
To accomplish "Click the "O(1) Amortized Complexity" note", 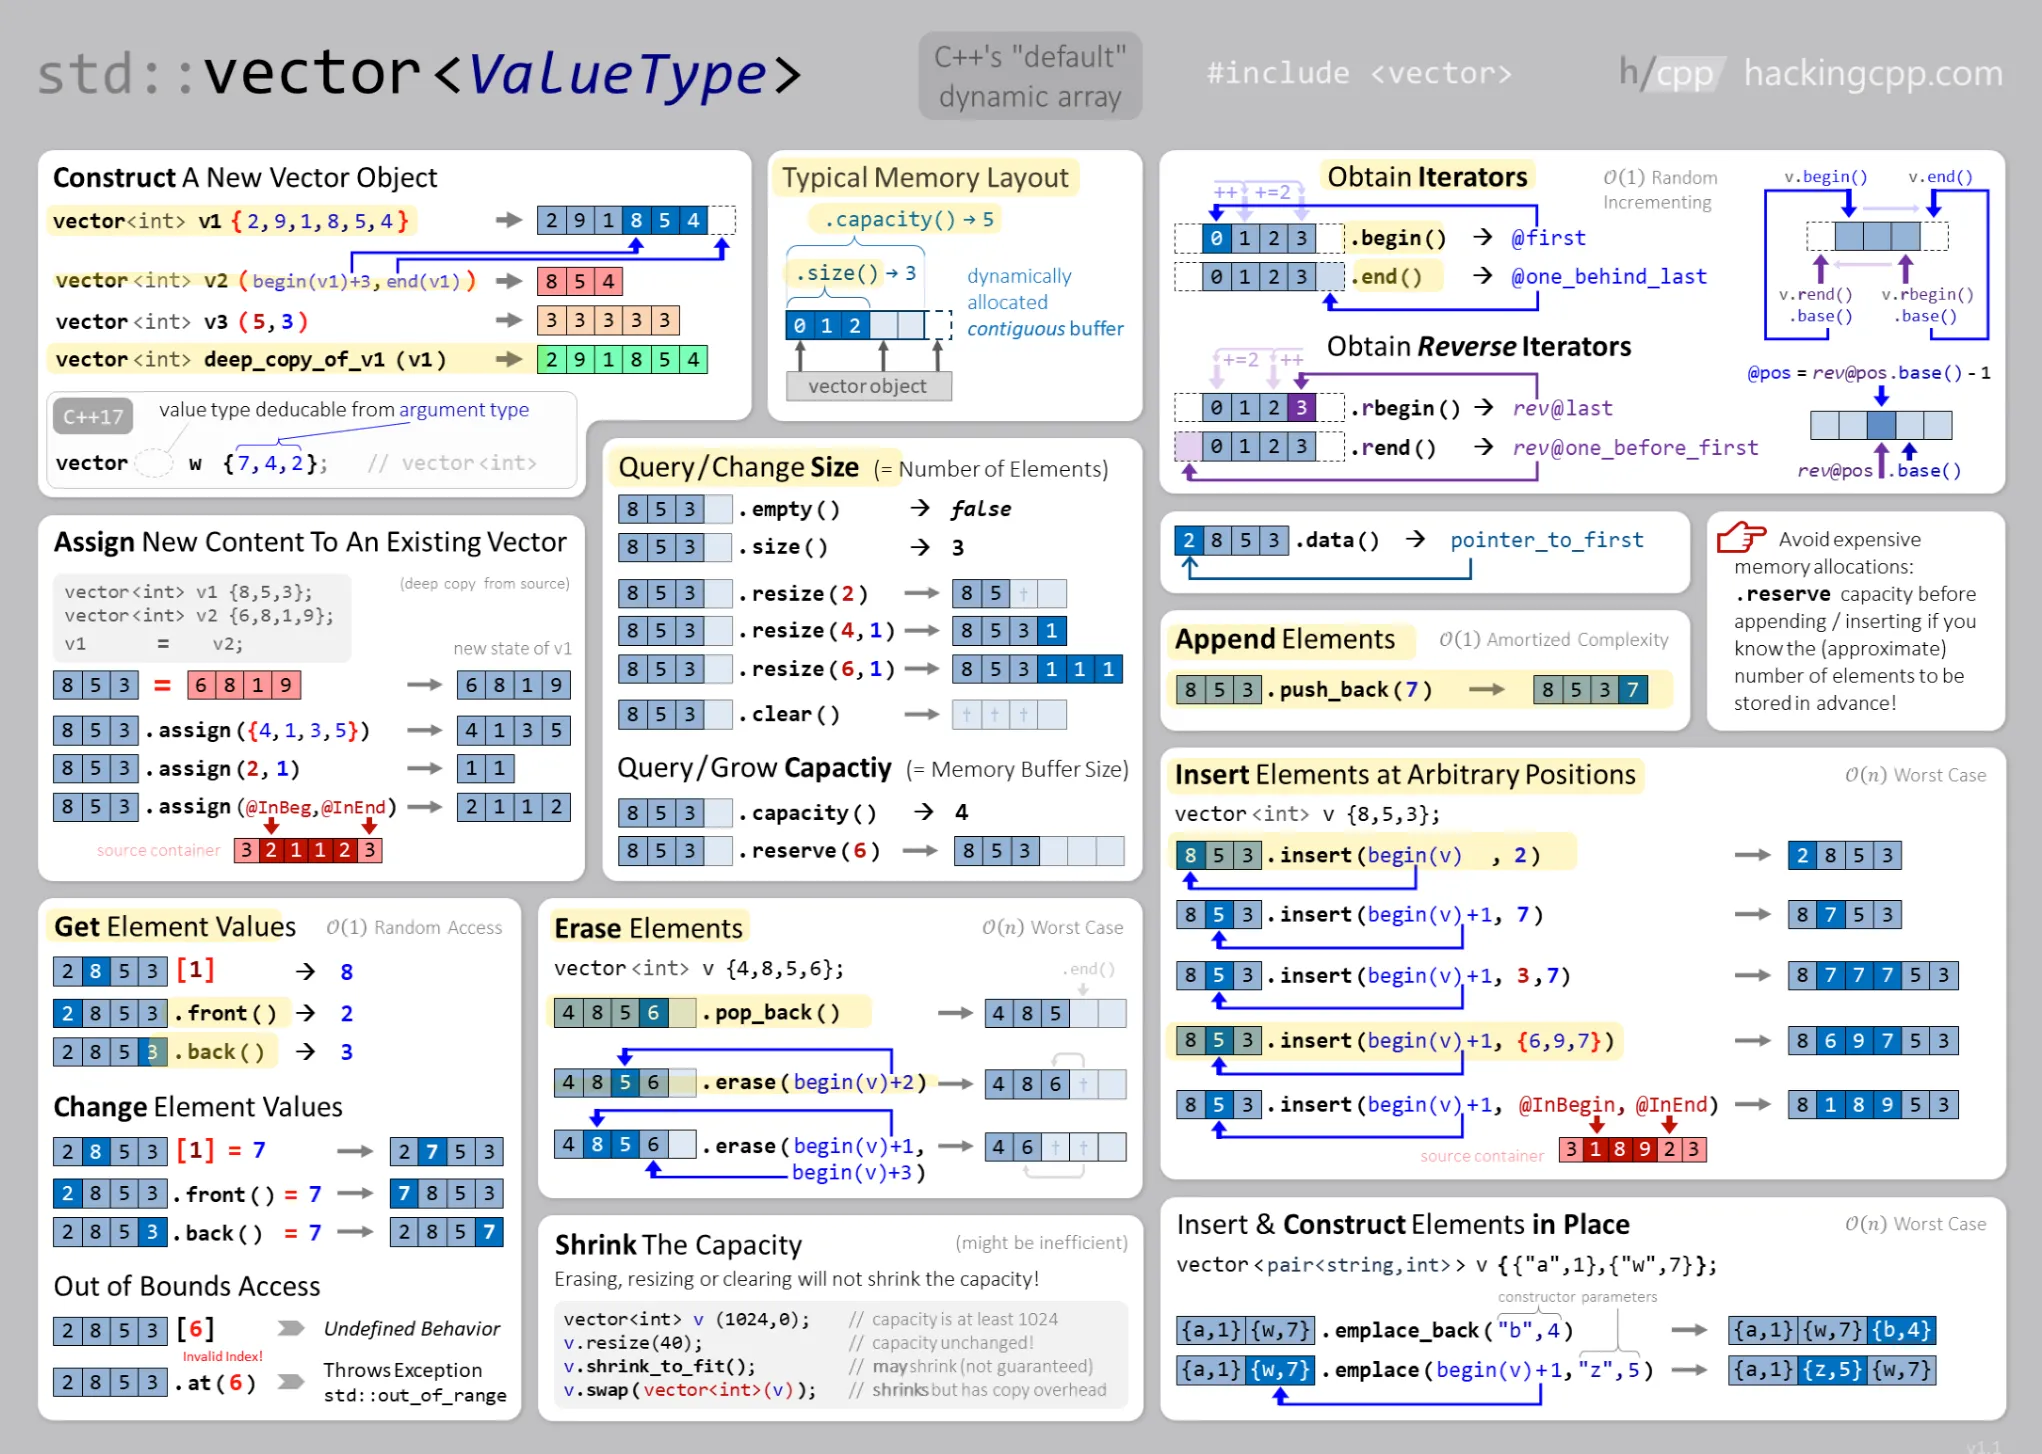I will [x=1554, y=639].
